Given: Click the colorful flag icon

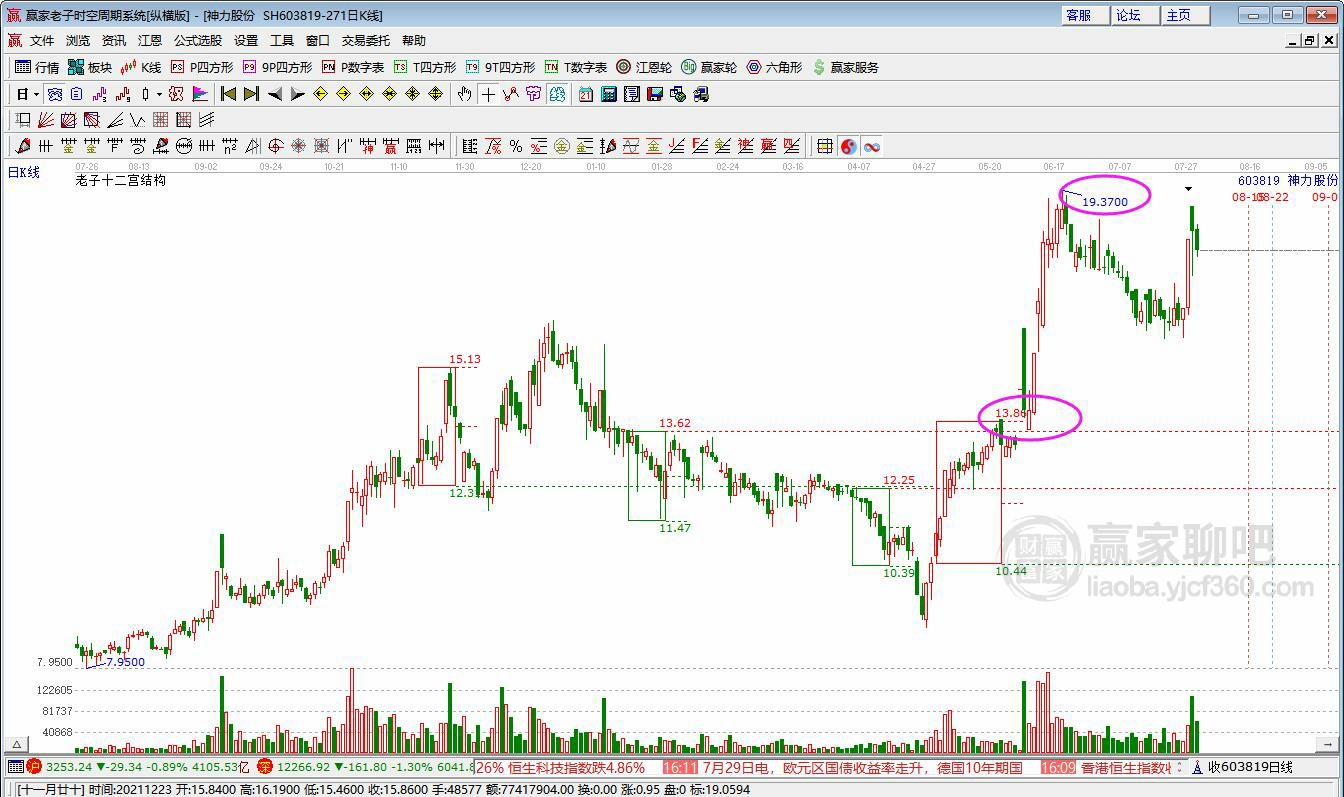Looking at the screenshot, I should [200, 94].
